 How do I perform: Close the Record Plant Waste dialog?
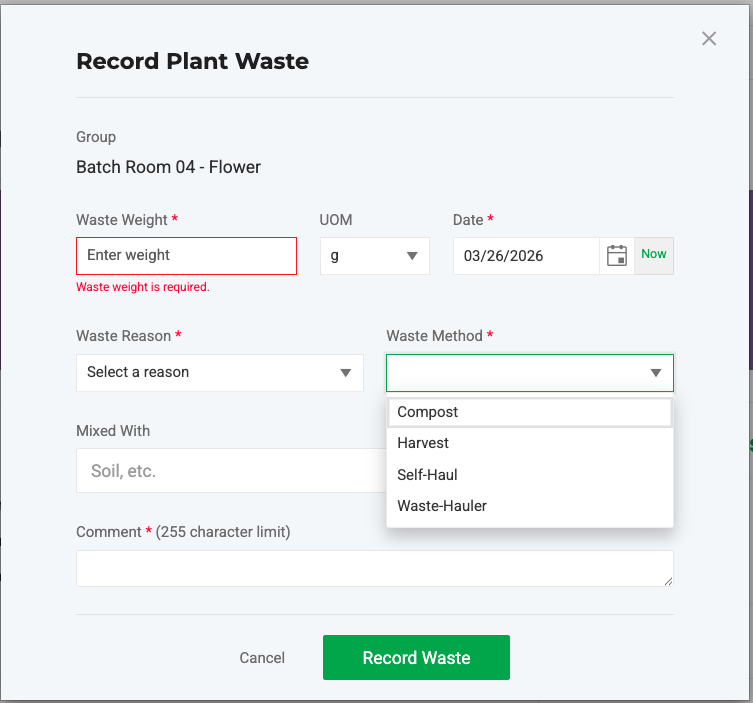pyautogui.click(x=709, y=38)
